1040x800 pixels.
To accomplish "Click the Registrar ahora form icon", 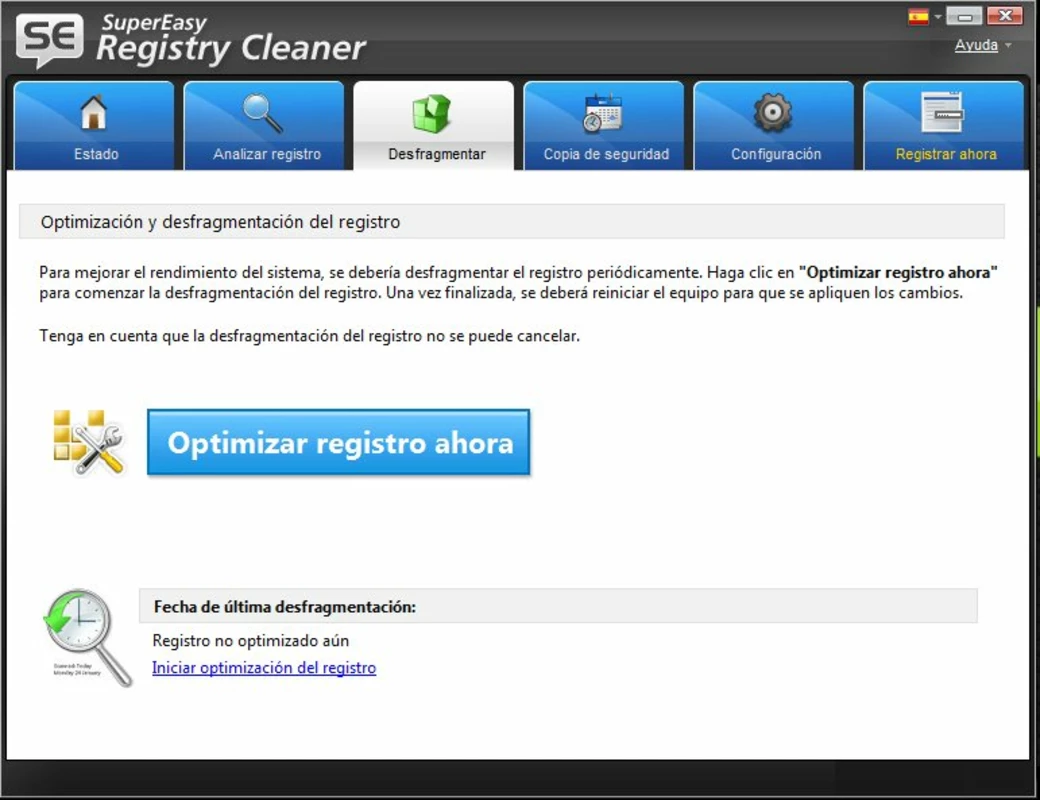I will (942, 112).
